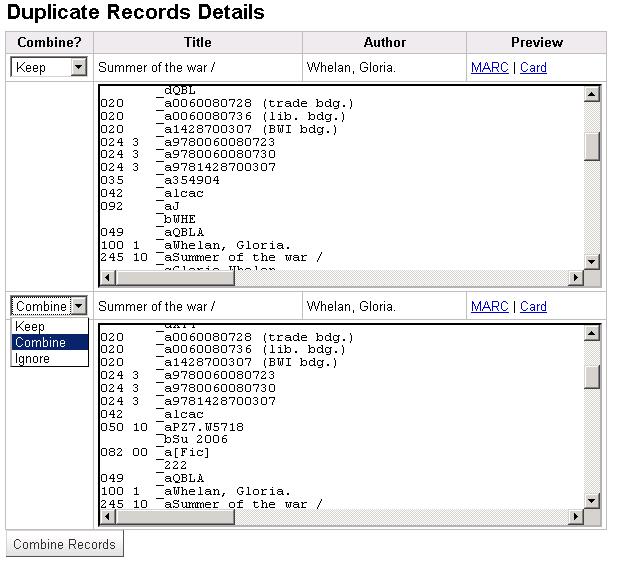Open the first record's Keep dropdown
Screen dimensions: 619x564
click(x=50, y=68)
